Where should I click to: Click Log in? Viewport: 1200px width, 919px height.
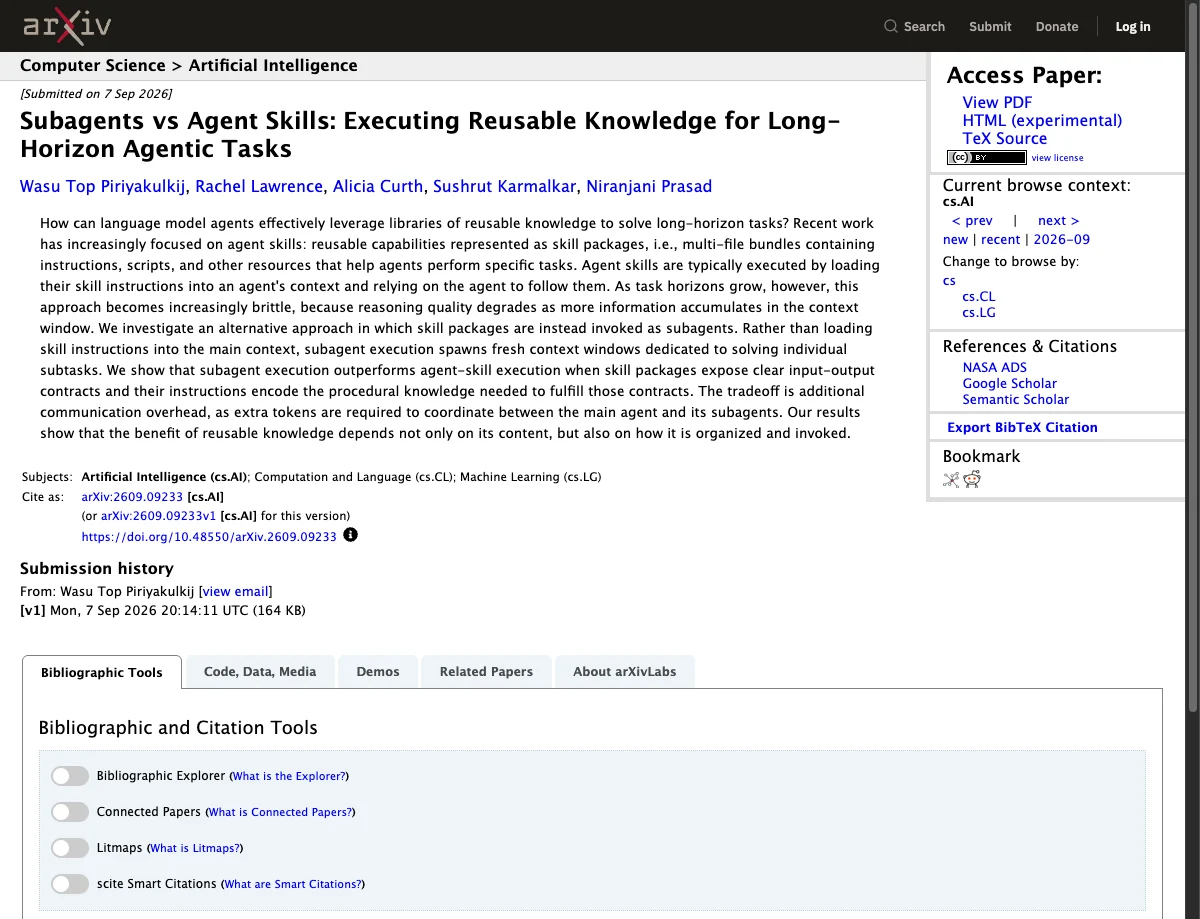[1133, 26]
